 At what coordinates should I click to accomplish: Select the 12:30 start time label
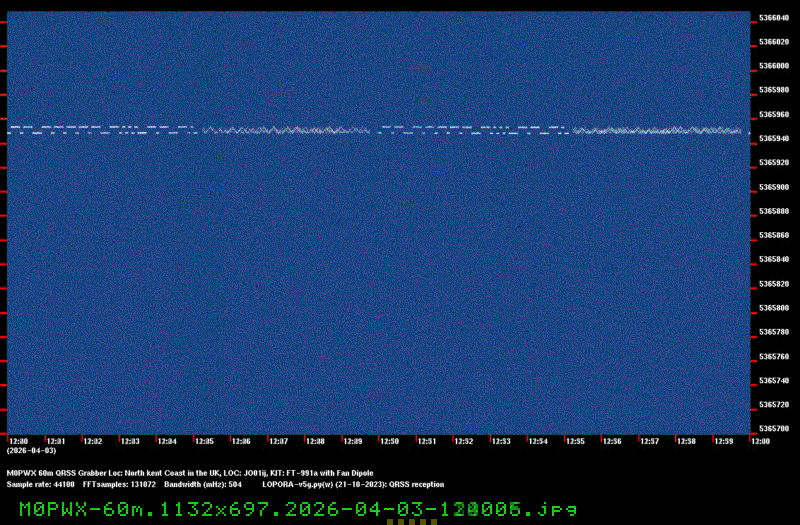click(x=18, y=440)
